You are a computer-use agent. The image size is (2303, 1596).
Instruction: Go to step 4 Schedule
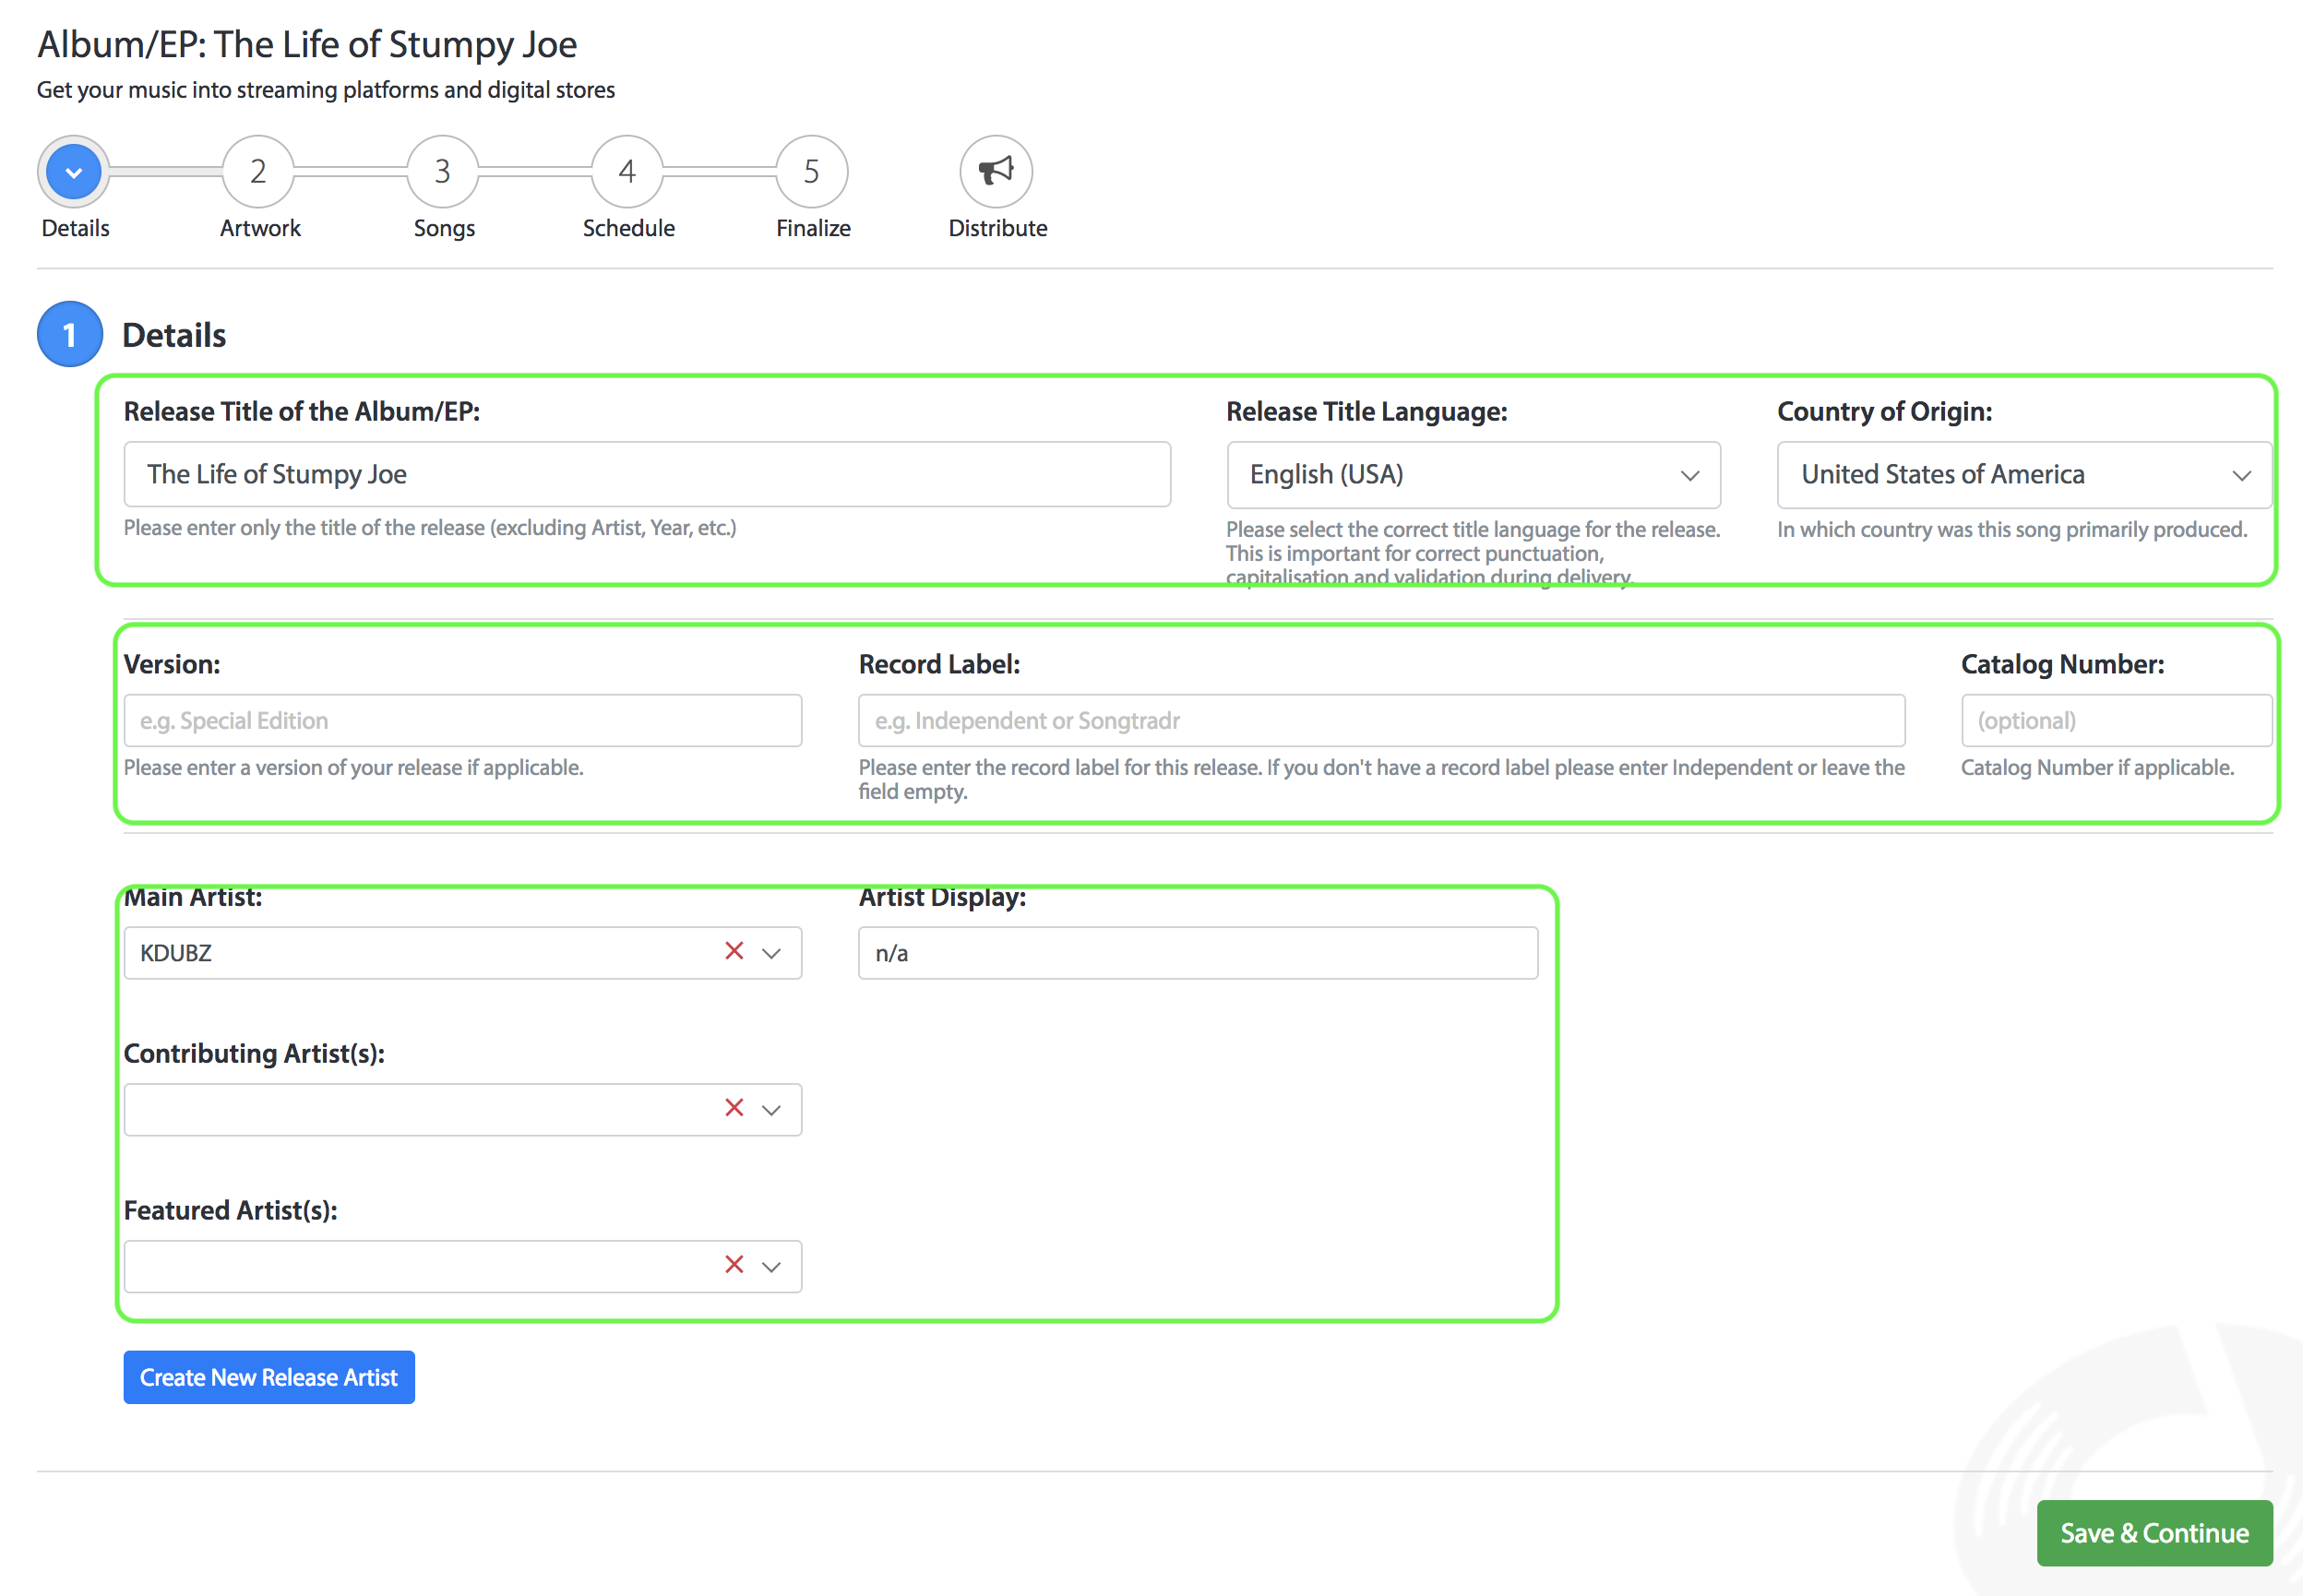[x=627, y=172]
